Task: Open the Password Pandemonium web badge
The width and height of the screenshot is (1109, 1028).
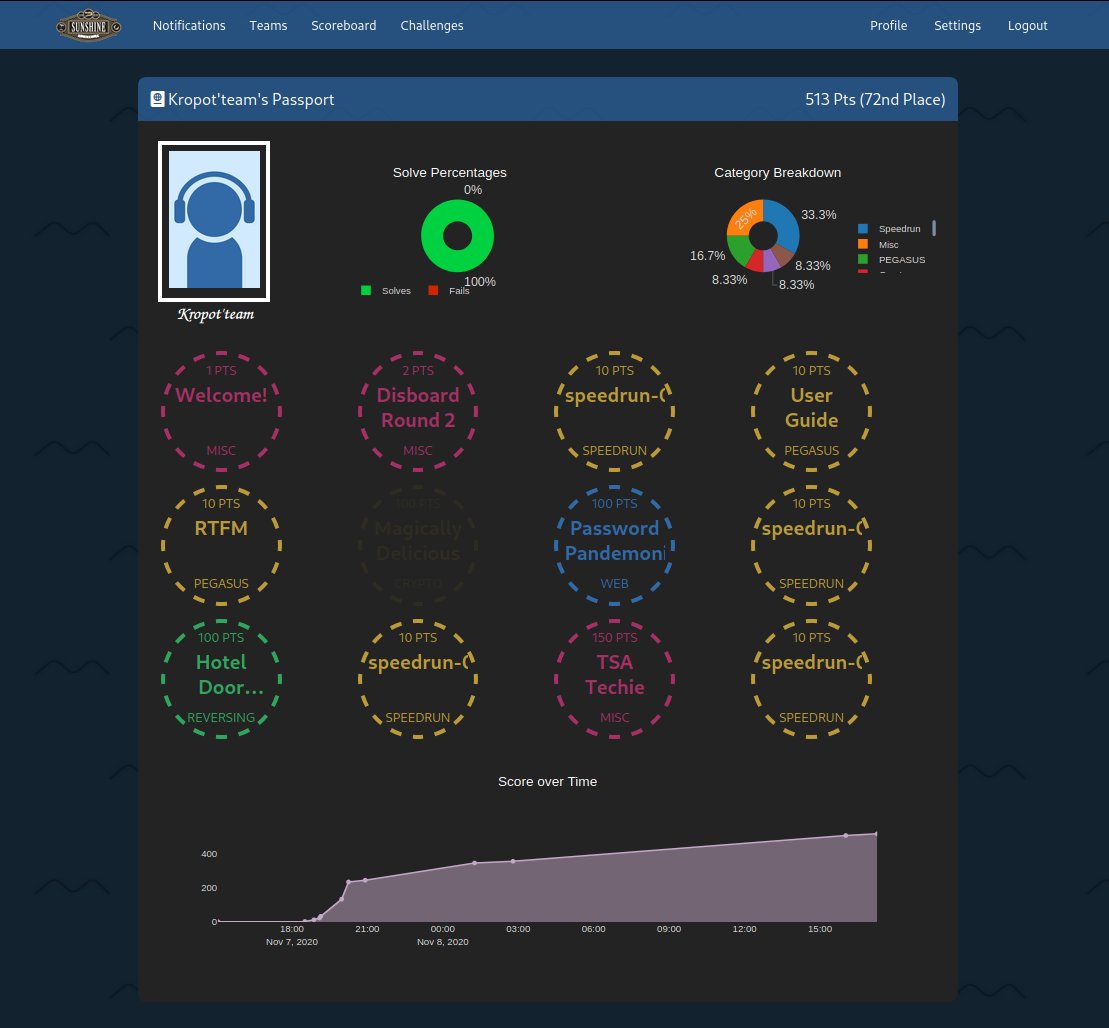Action: pos(615,545)
